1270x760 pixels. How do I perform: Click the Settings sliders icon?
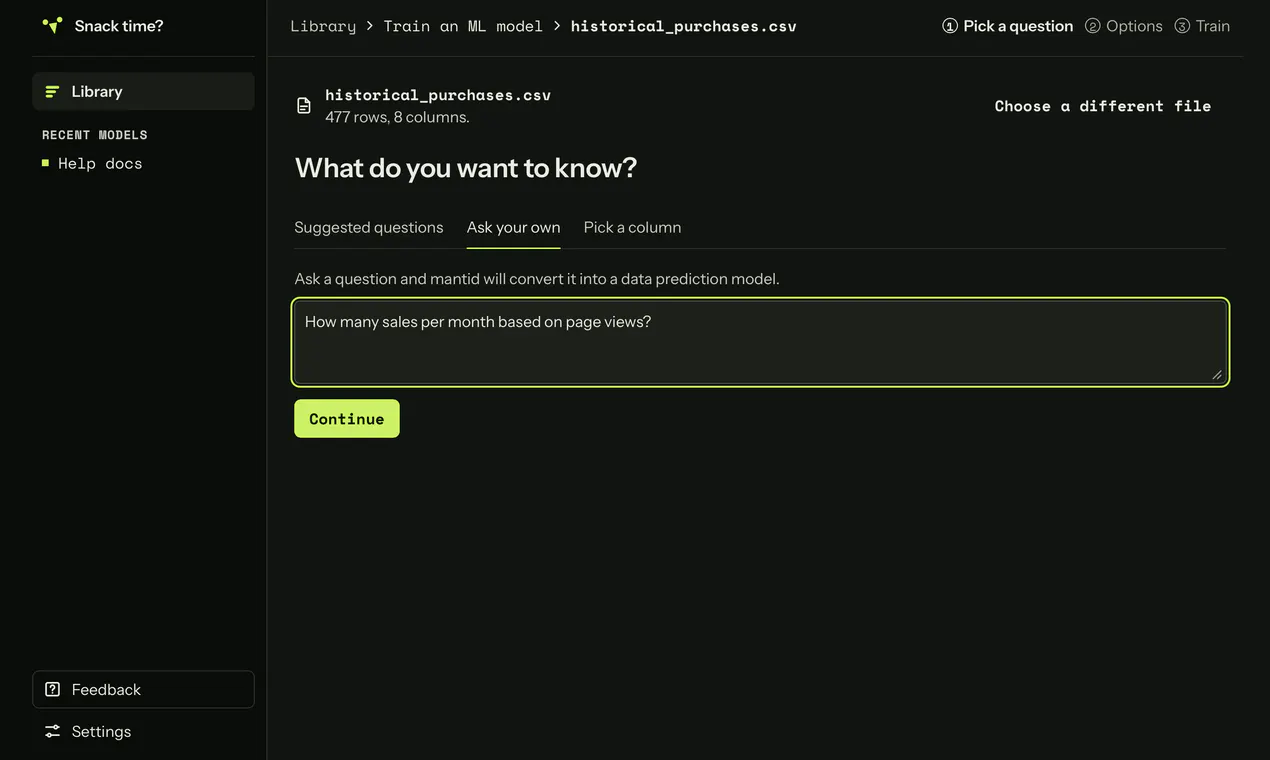click(53, 731)
